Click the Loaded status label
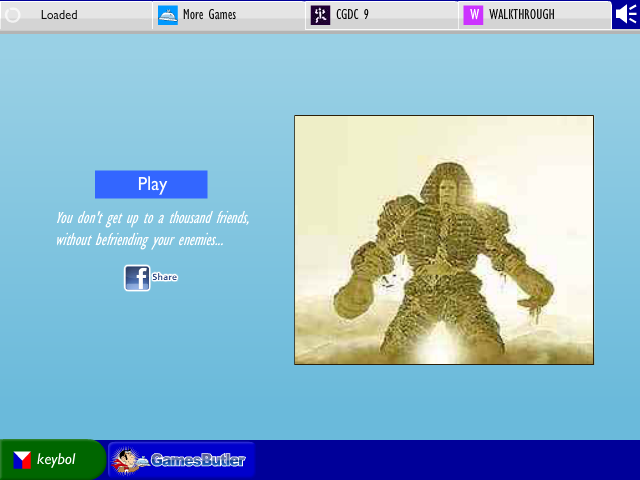 tap(59, 15)
